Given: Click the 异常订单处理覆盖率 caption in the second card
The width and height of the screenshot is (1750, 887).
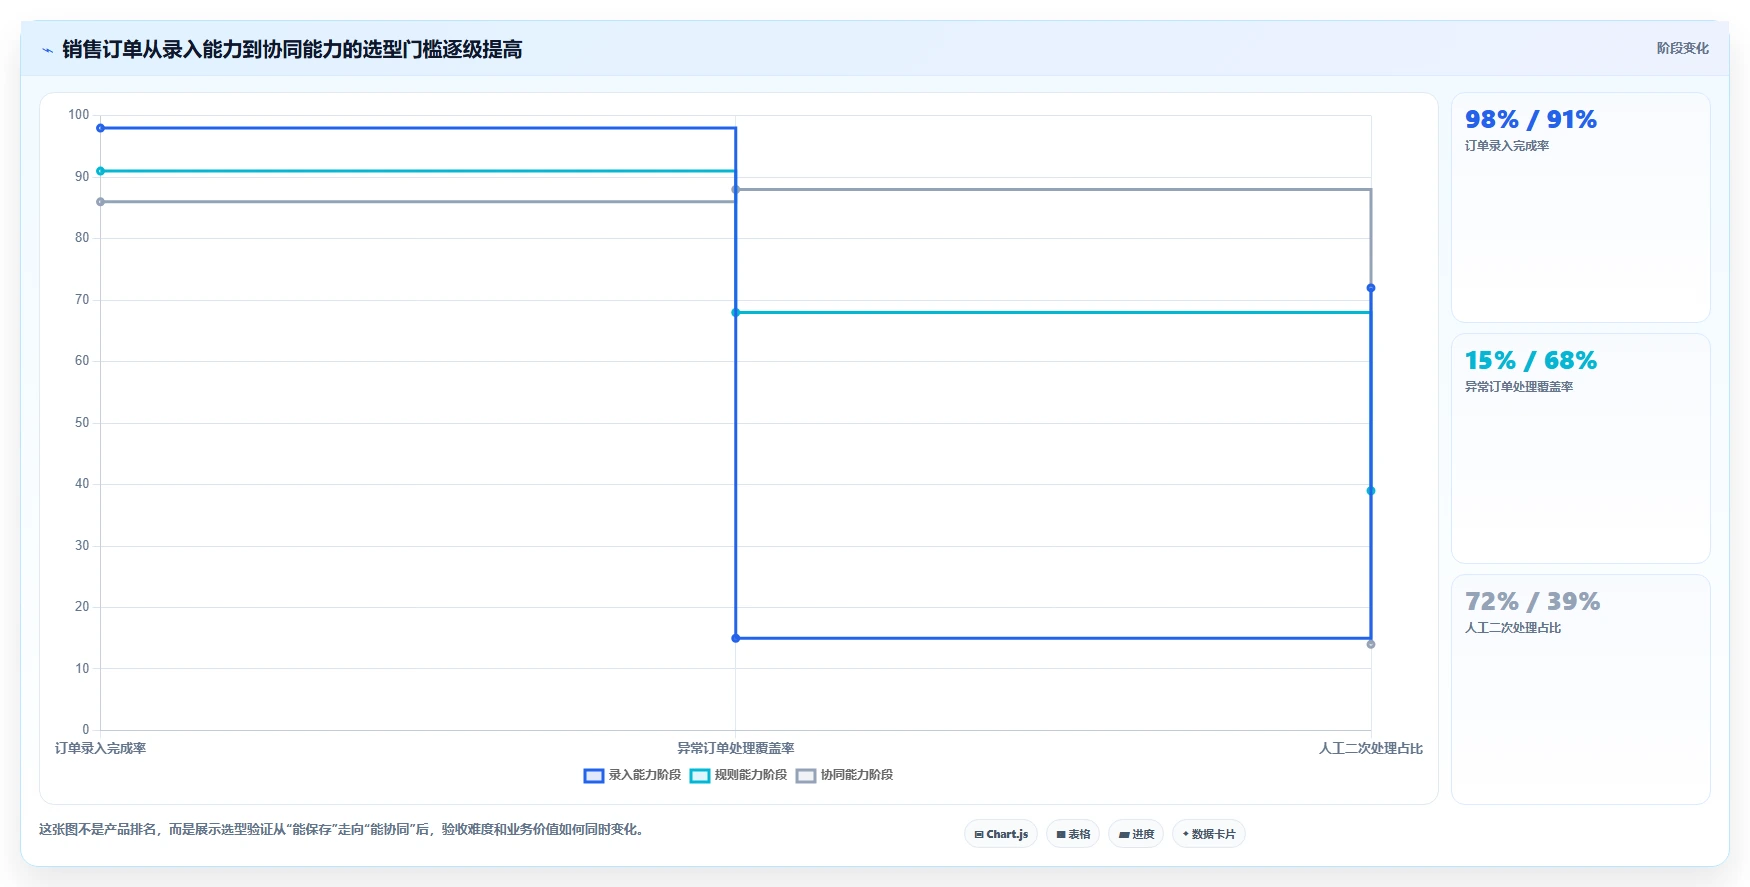Looking at the screenshot, I should pyautogui.click(x=1519, y=387).
